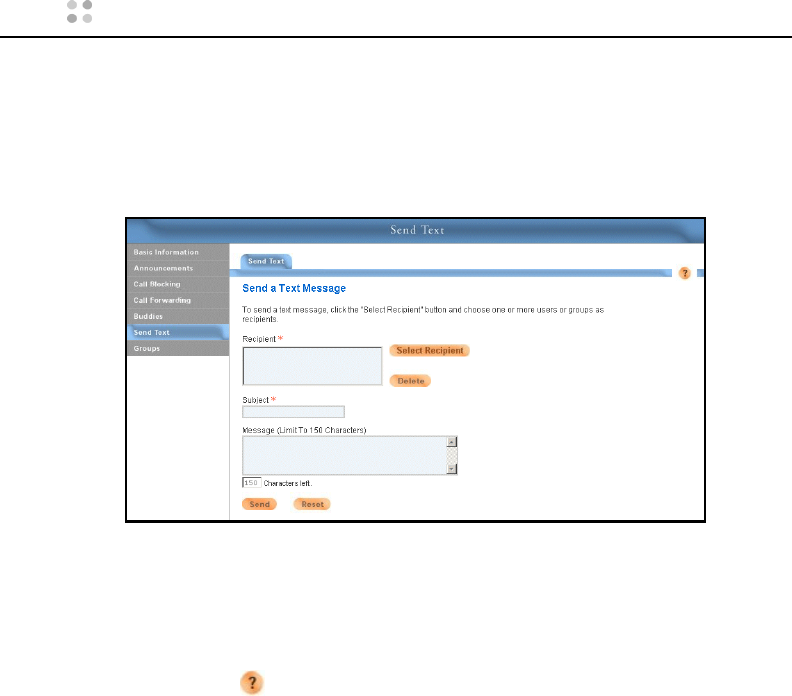Switch to the Send Text tab
Image resolution: width=792 pixels, height=696 pixels.
pyautogui.click(x=266, y=261)
